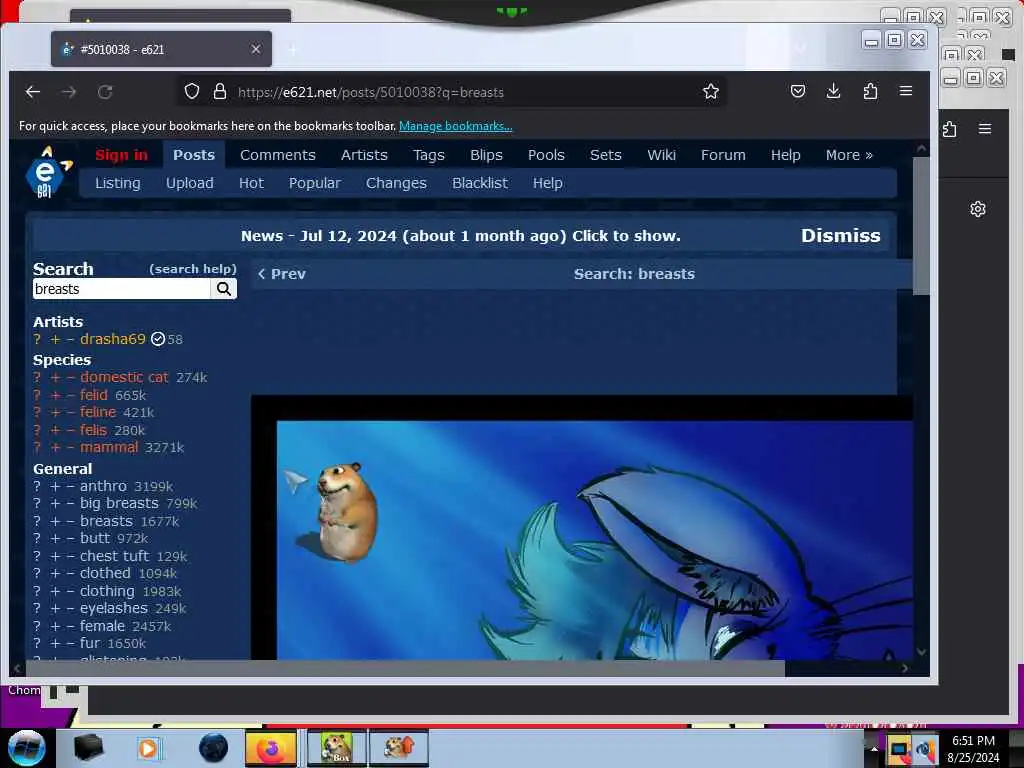
Task: Click the Listing submenu link
Action: coord(118,183)
